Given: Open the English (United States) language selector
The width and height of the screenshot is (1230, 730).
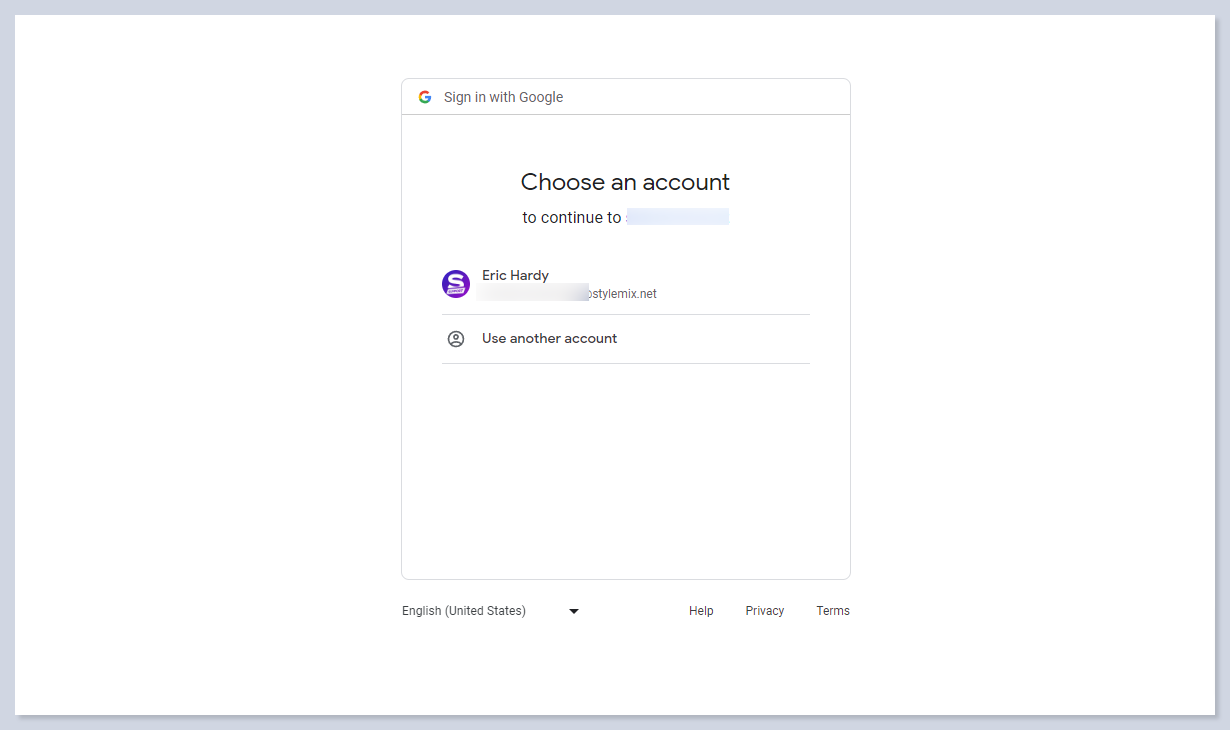Looking at the screenshot, I should coord(464,611).
